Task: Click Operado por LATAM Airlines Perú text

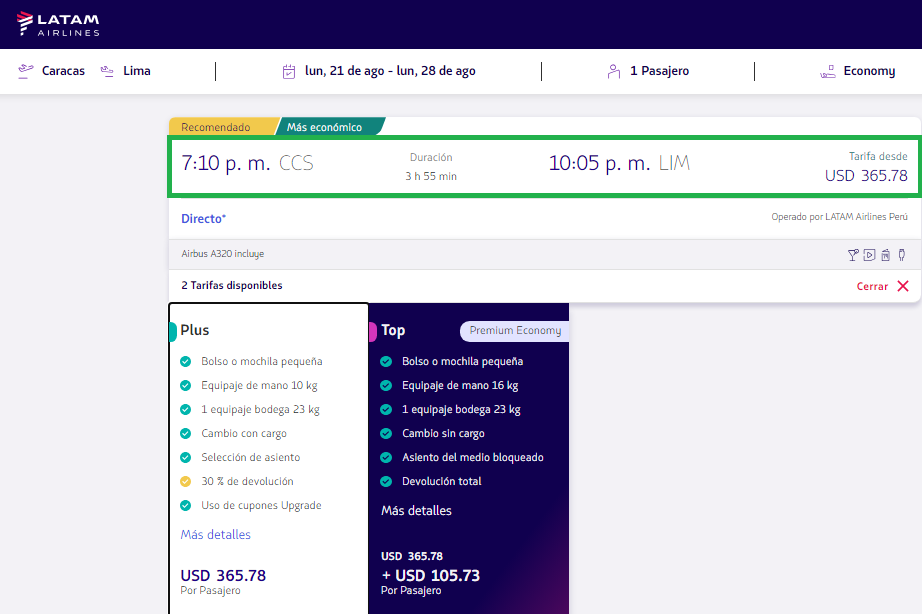Action: (839, 216)
